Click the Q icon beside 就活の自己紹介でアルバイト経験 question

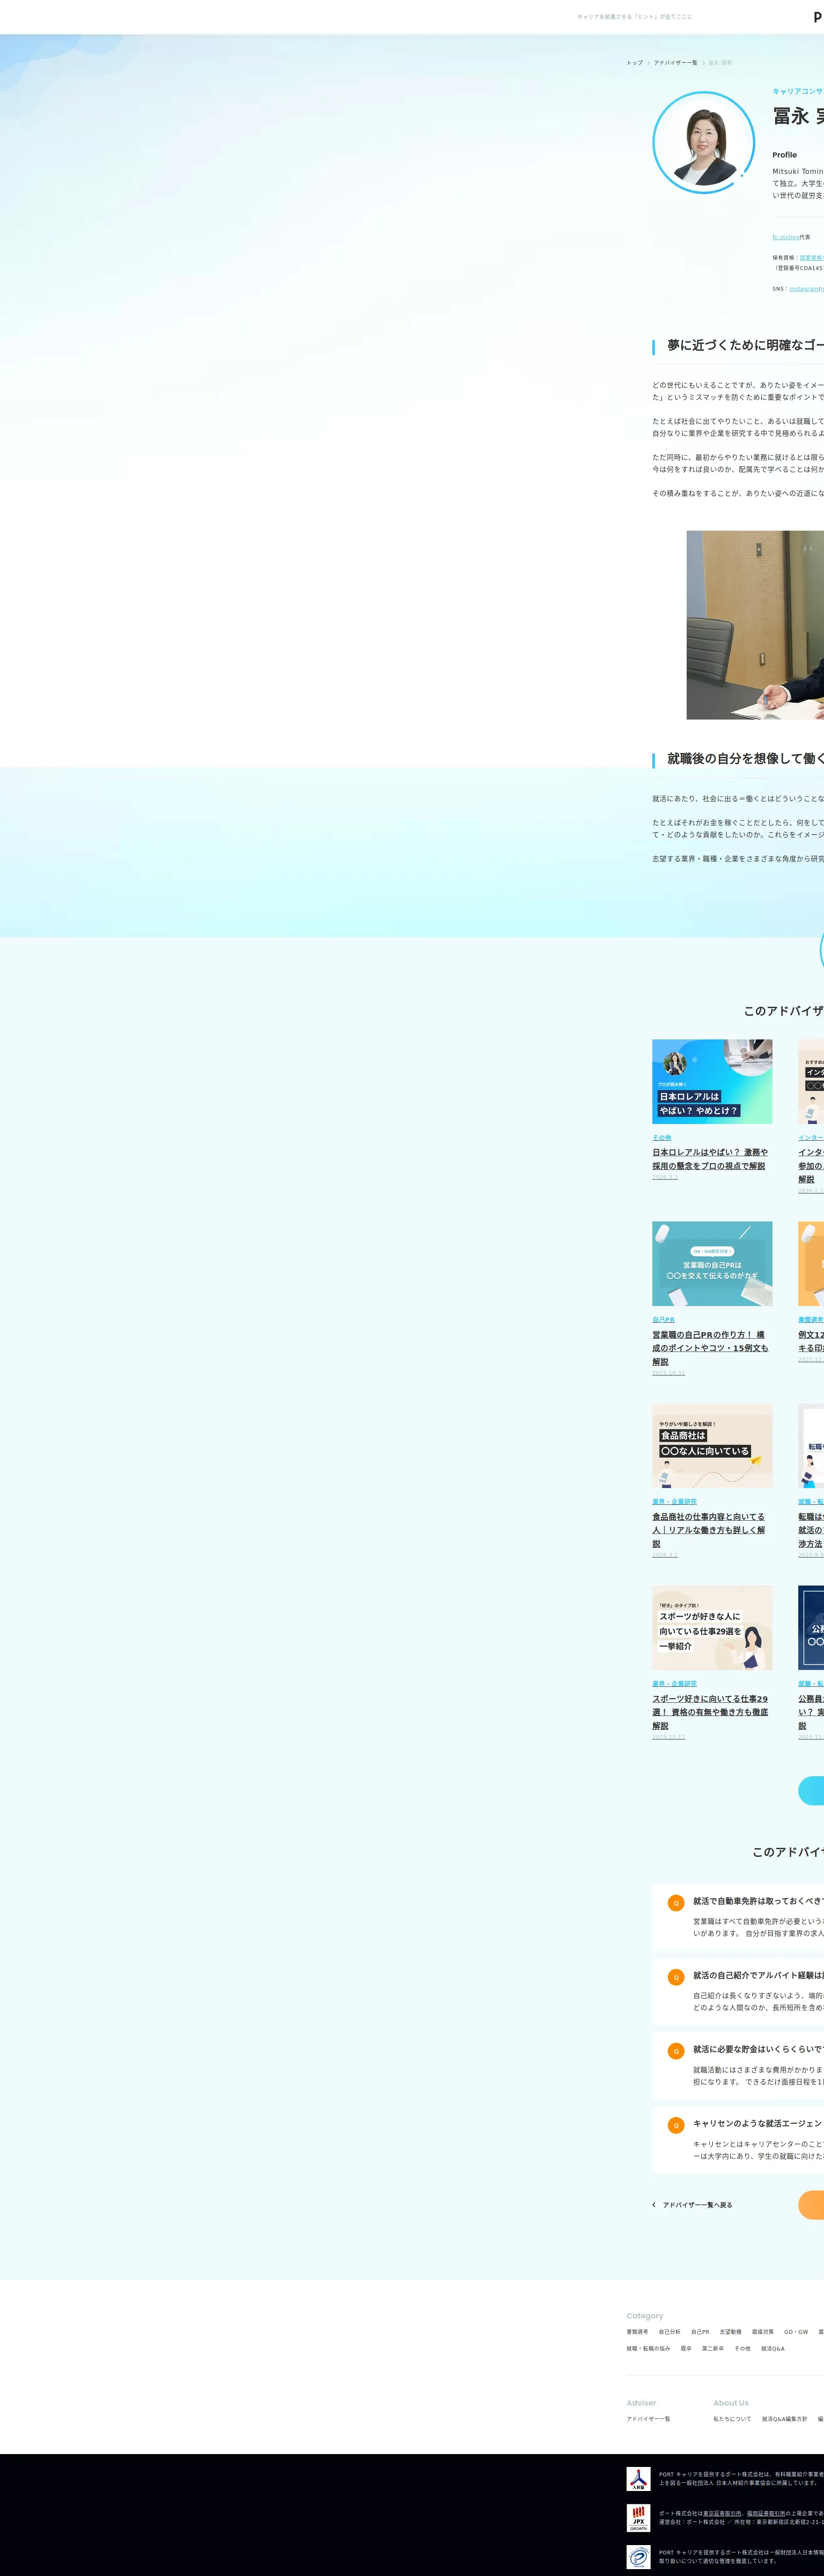pyautogui.click(x=676, y=1977)
